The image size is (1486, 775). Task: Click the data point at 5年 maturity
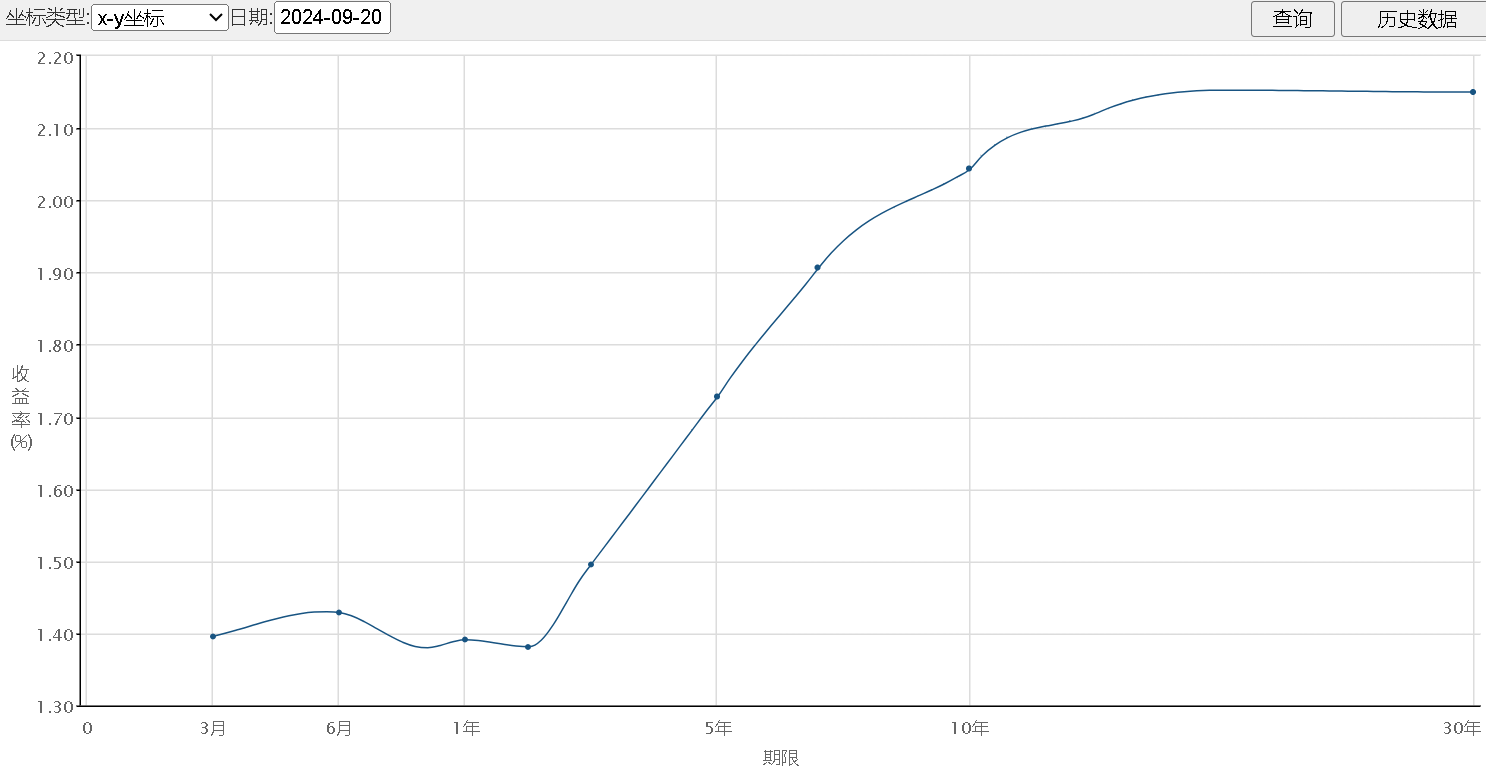[717, 397]
